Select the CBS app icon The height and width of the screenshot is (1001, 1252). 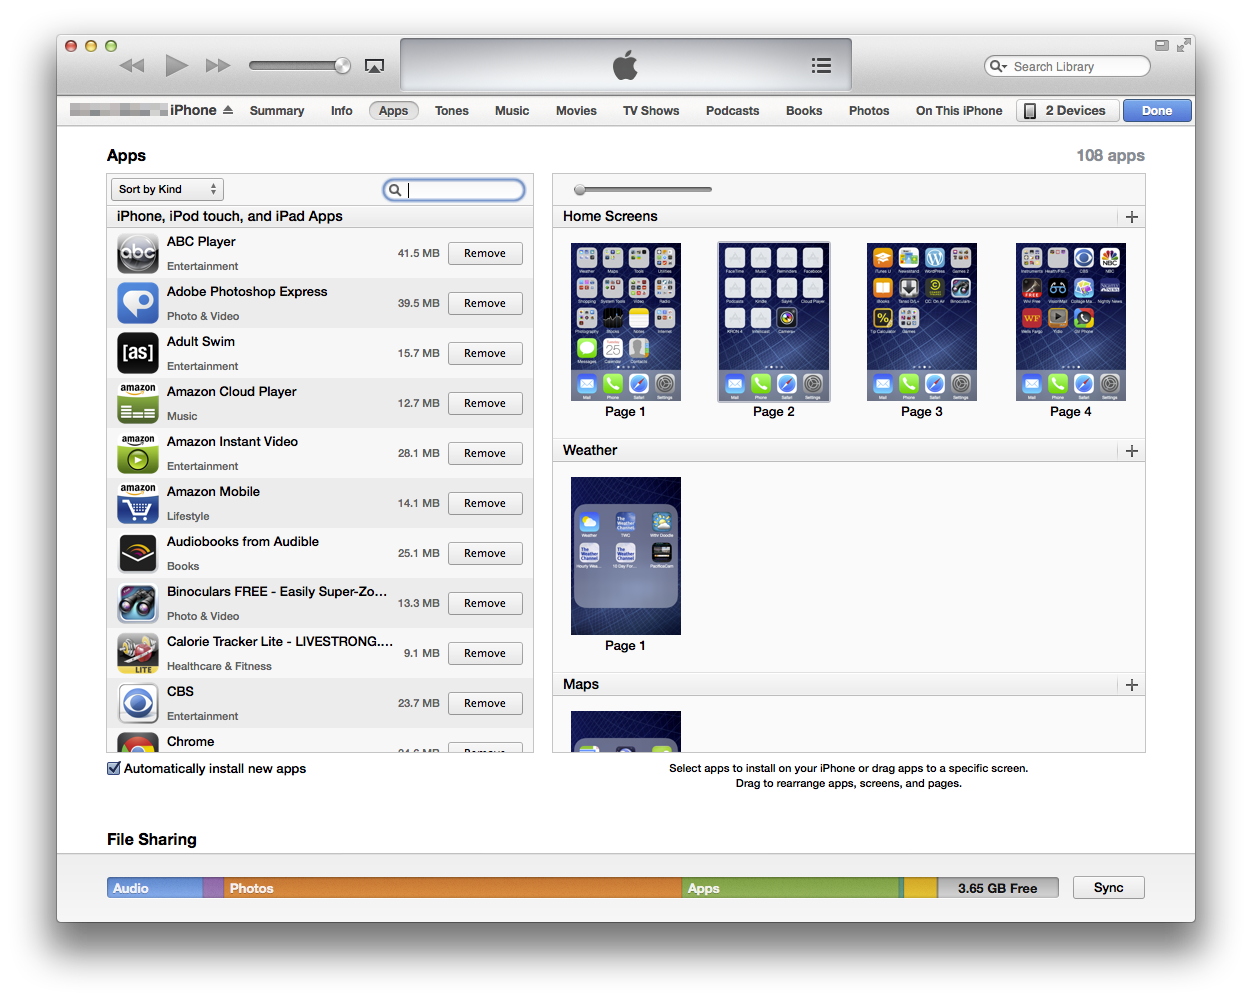[x=138, y=703]
